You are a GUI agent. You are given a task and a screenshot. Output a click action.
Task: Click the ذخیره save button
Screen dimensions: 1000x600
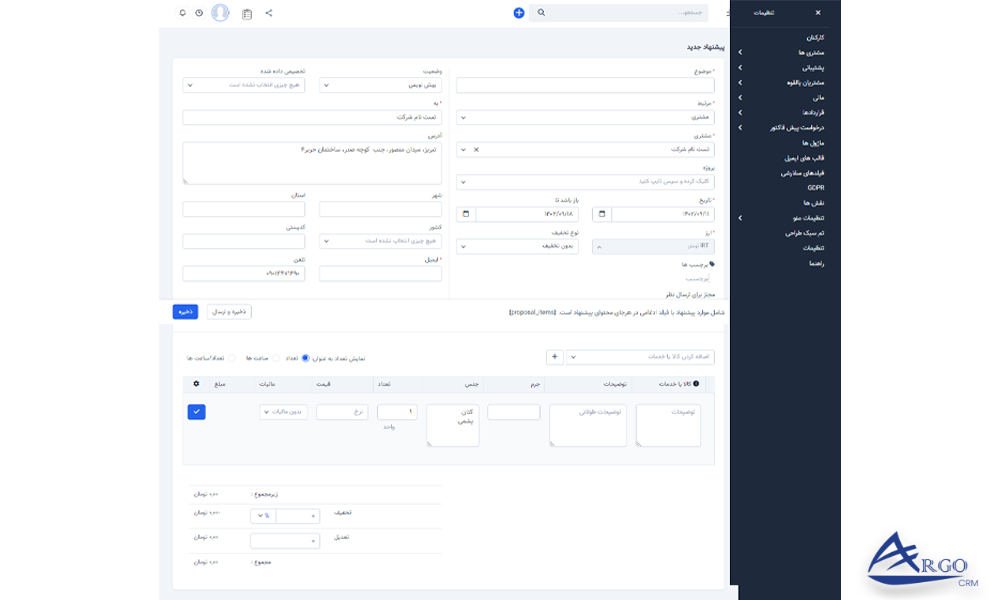tap(185, 311)
